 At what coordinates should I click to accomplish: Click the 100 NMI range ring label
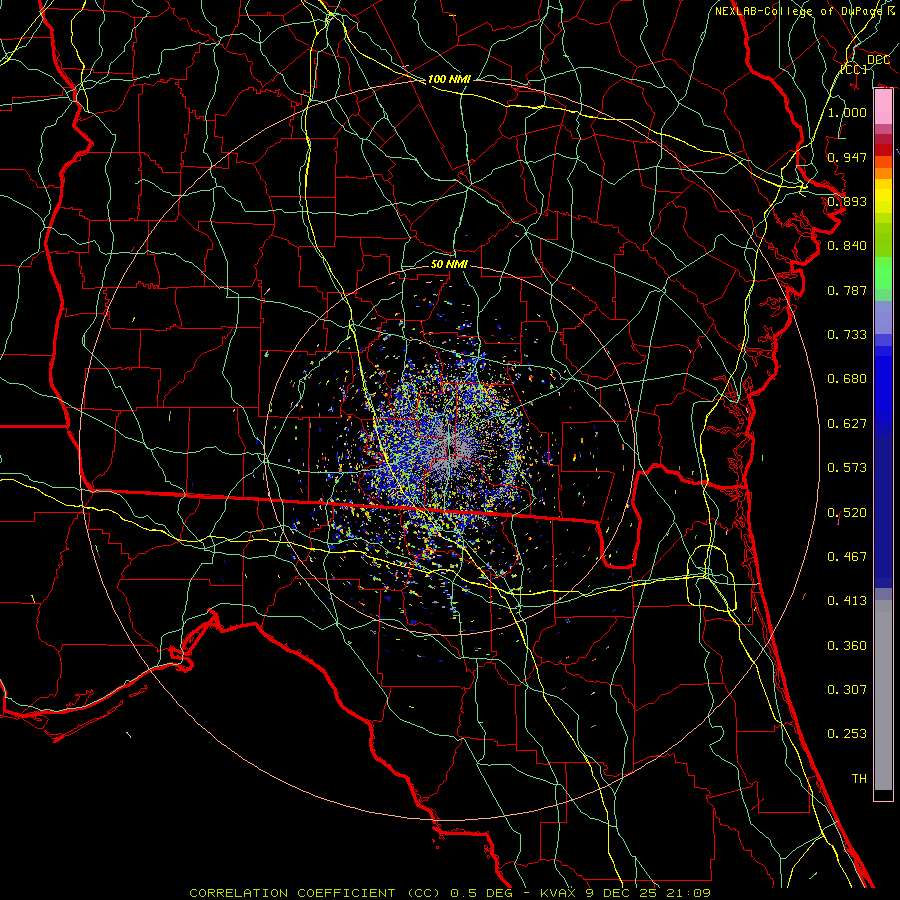[x=449, y=79]
